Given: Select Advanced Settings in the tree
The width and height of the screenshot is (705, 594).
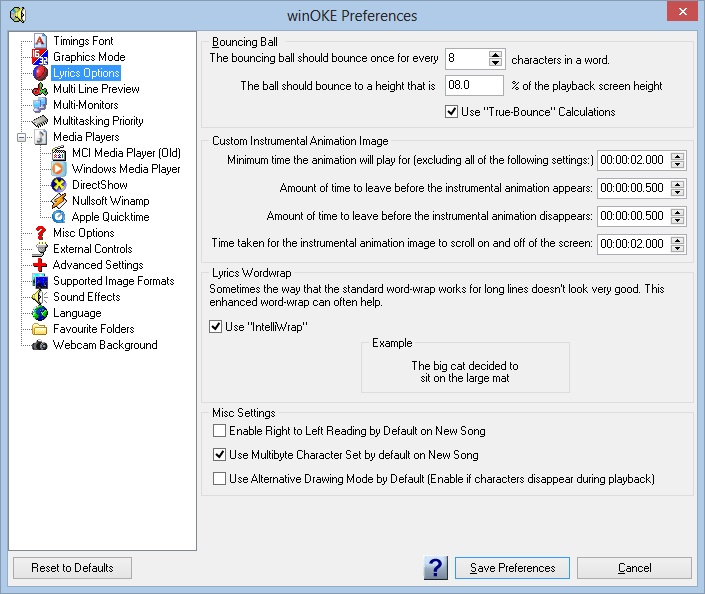Looking at the screenshot, I should pyautogui.click(x=97, y=265).
